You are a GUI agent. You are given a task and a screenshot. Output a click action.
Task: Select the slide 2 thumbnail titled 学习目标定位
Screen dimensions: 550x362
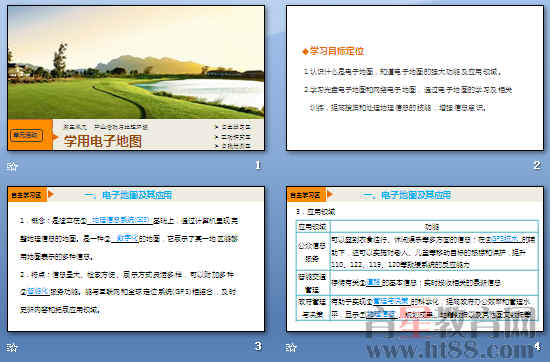[415, 78]
